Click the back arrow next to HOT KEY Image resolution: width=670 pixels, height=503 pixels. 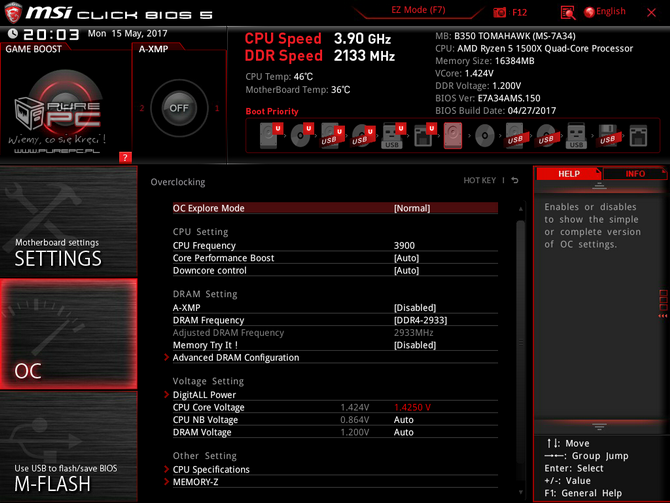pos(515,180)
